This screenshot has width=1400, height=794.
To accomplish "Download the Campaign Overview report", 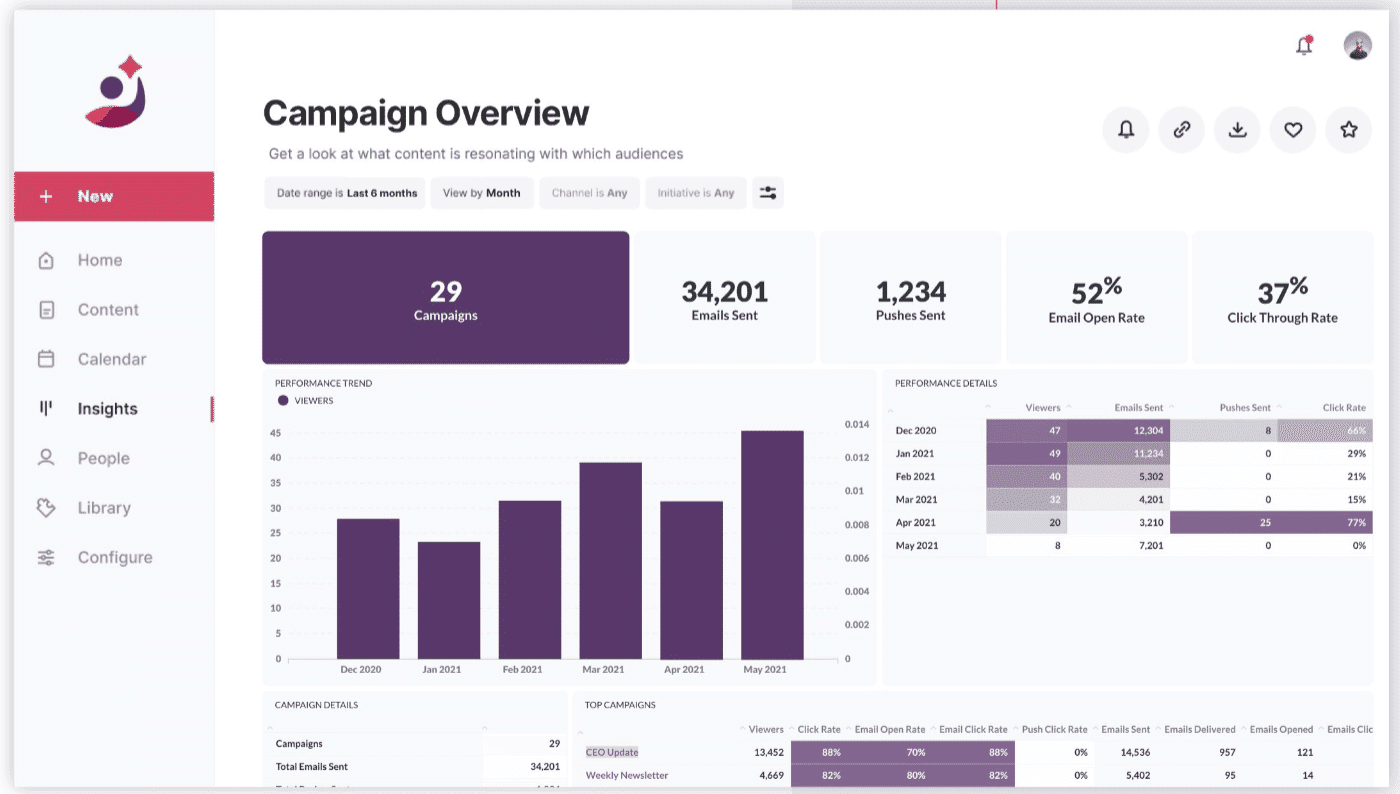I will click(x=1237, y=129).
